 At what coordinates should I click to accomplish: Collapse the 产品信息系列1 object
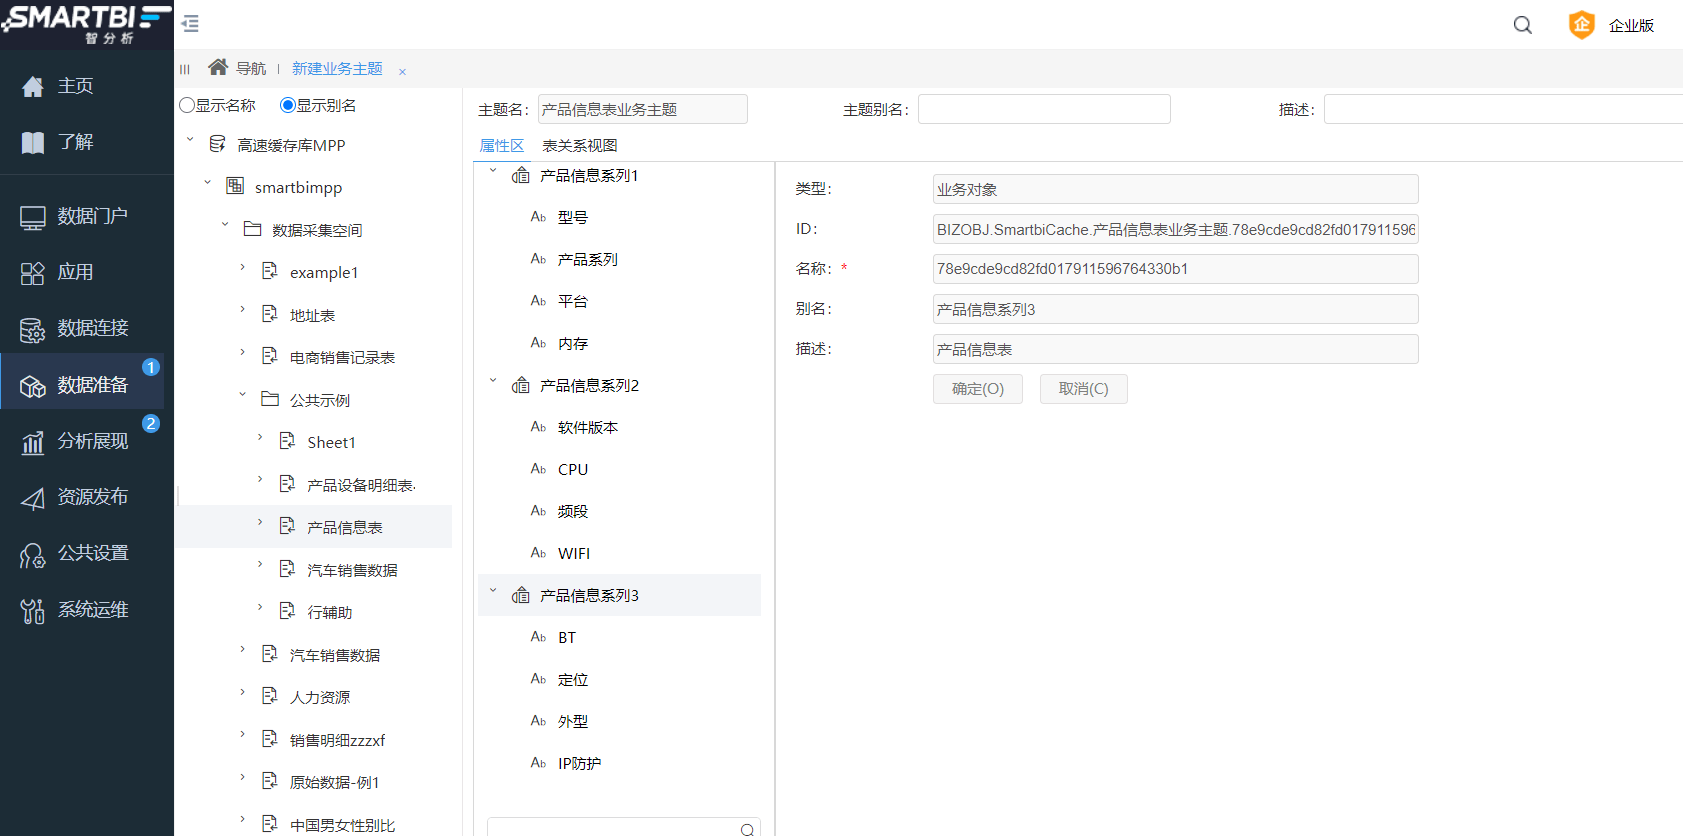[493, 170]
